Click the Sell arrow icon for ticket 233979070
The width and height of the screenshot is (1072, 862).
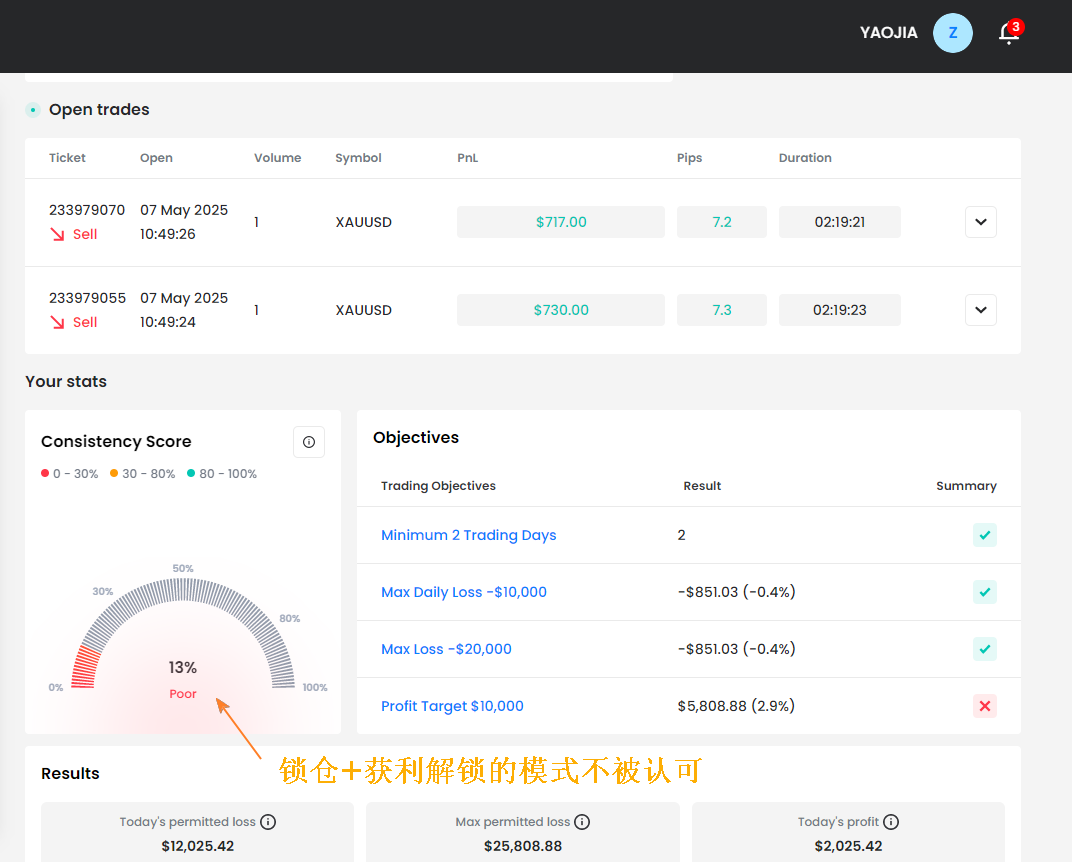pyautogui.click(x=57, y=234)
